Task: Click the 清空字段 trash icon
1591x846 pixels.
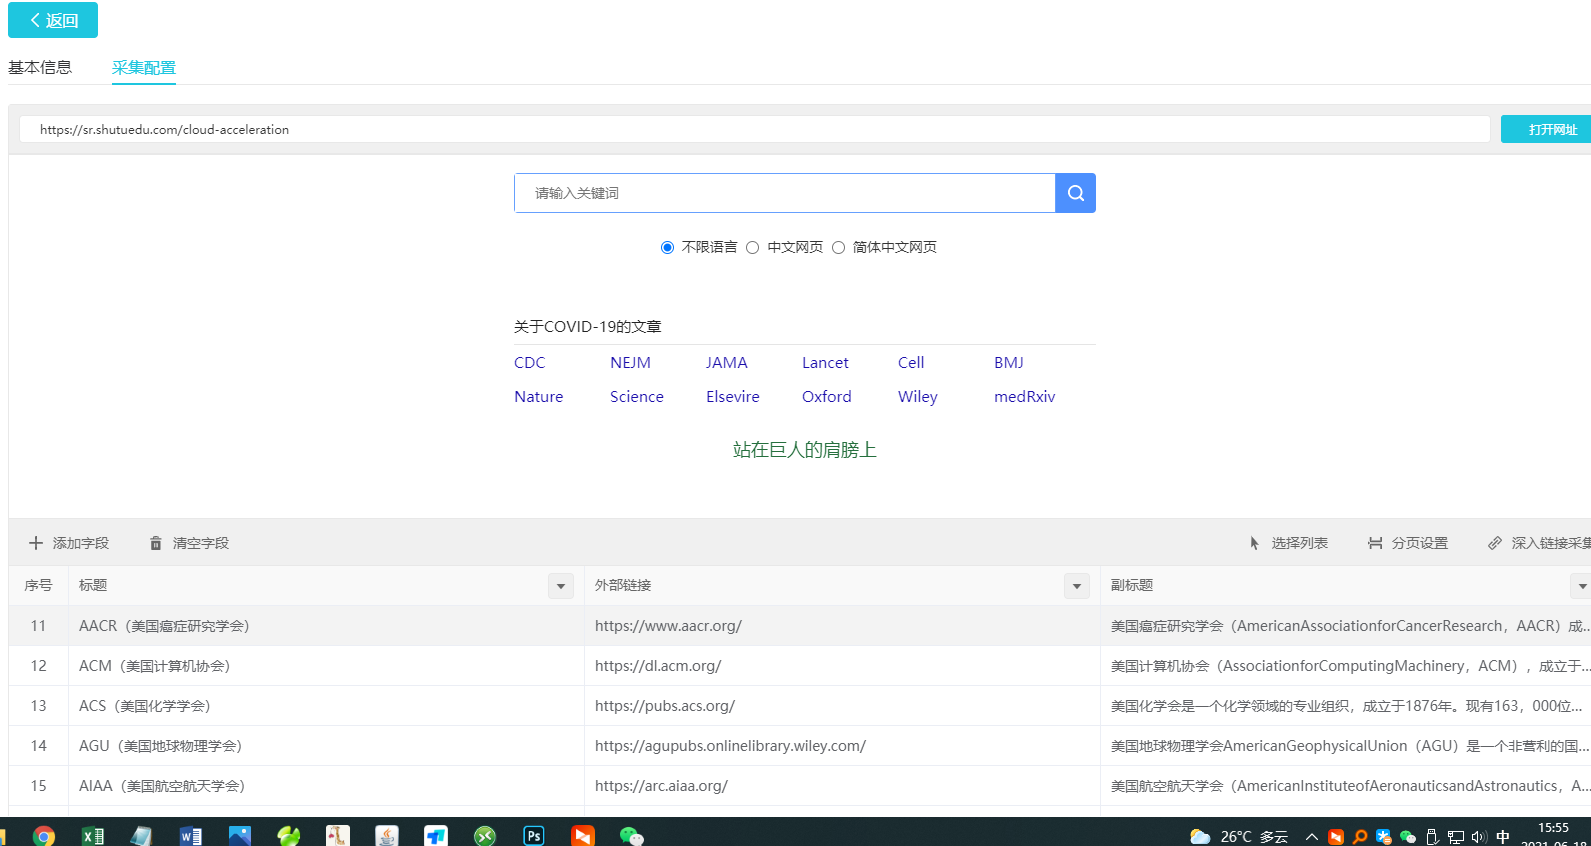Action: tap(156, 543)
